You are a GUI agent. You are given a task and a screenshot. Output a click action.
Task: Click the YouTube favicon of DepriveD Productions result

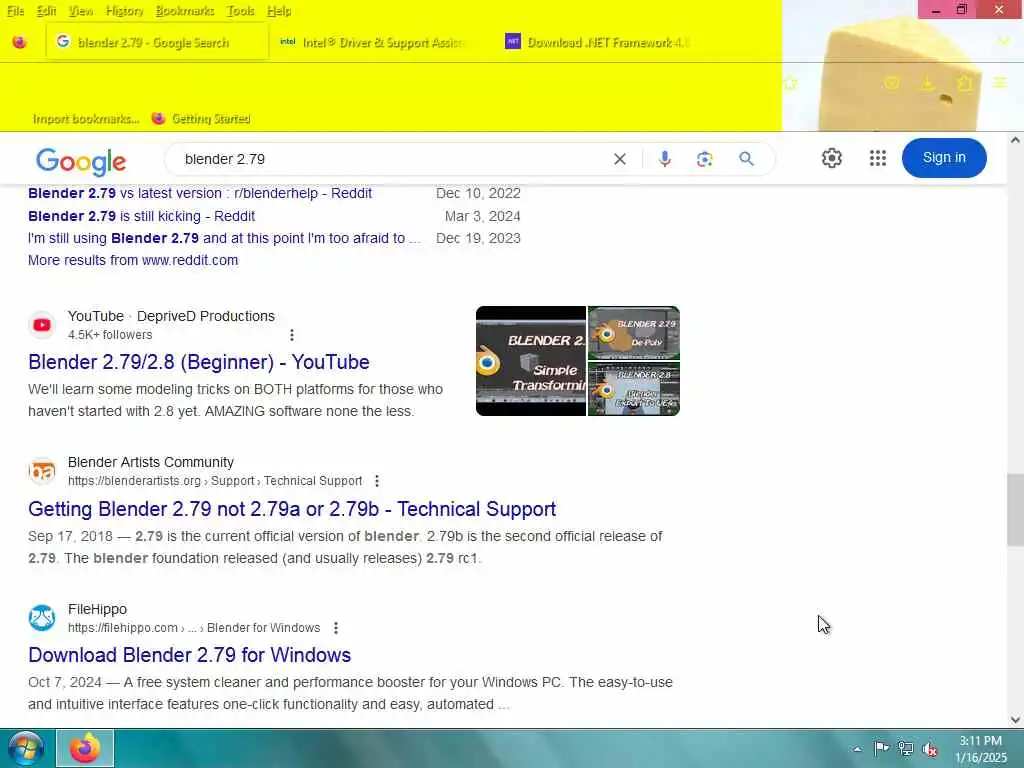pyautogui.click(x=42, y=325)
